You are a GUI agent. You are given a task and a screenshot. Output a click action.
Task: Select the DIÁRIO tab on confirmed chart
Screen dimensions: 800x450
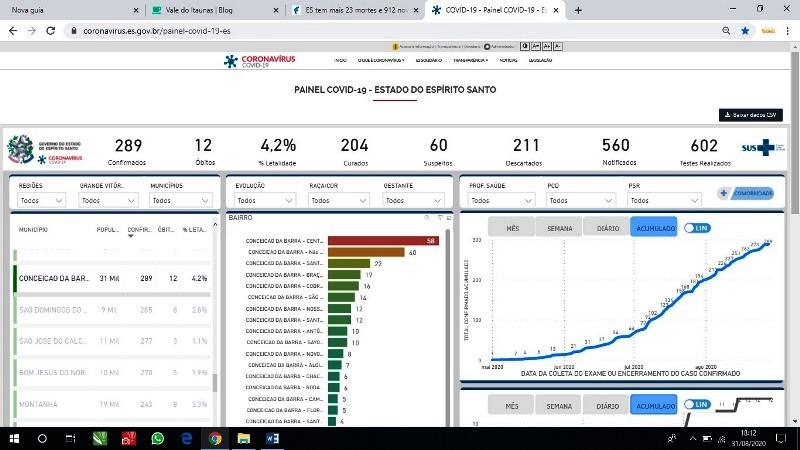608,228
